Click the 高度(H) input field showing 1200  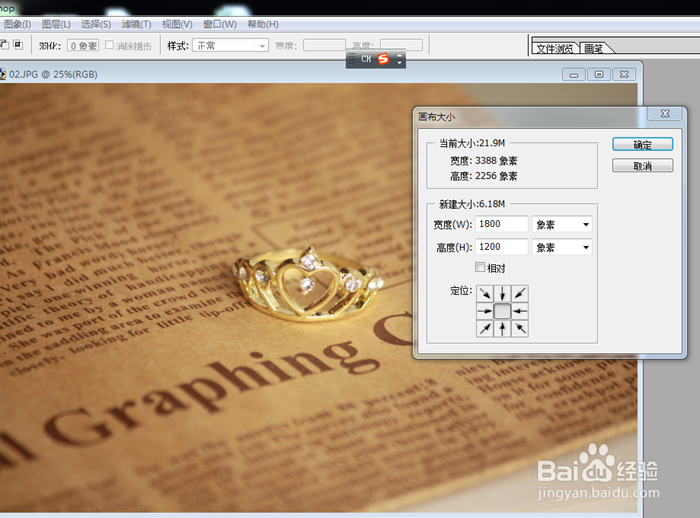pos(502,247)
